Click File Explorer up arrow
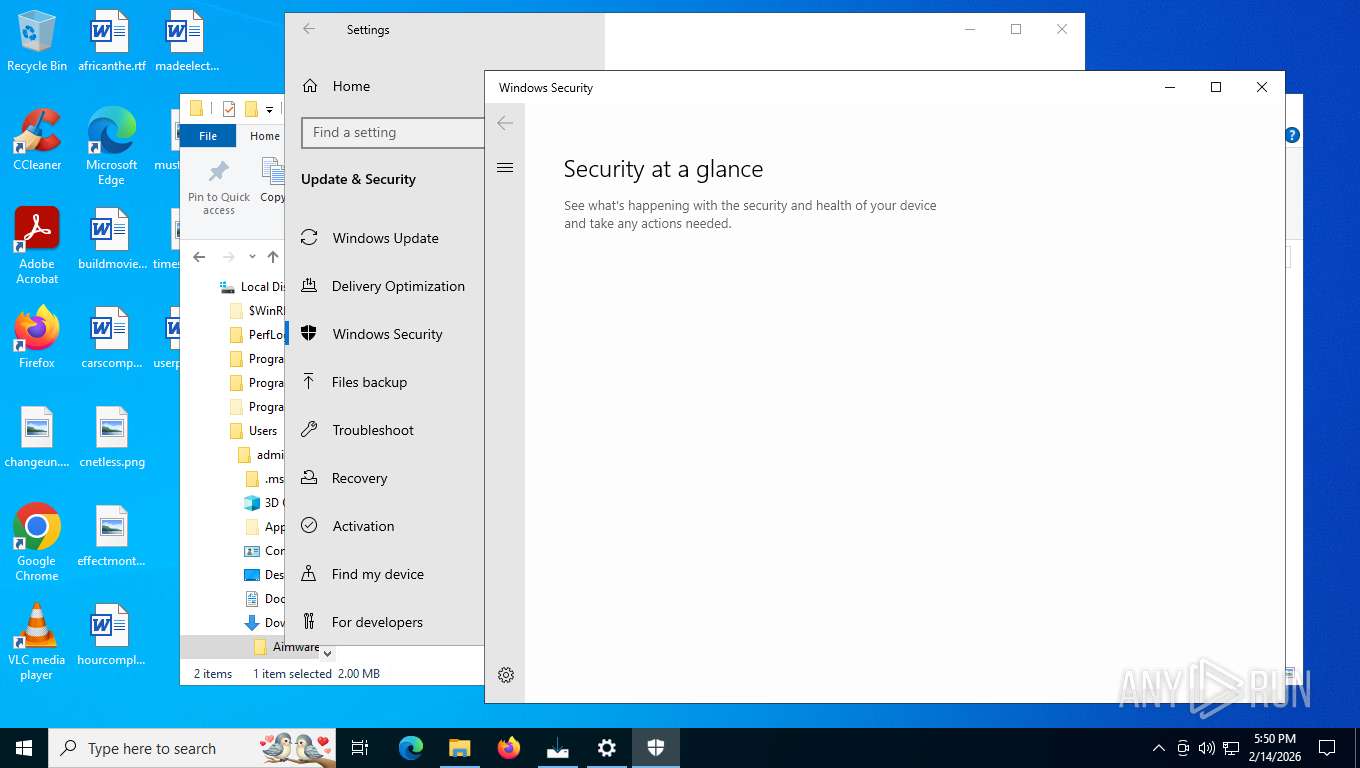This screenshot has width=1360, height=768. point(273,257)
